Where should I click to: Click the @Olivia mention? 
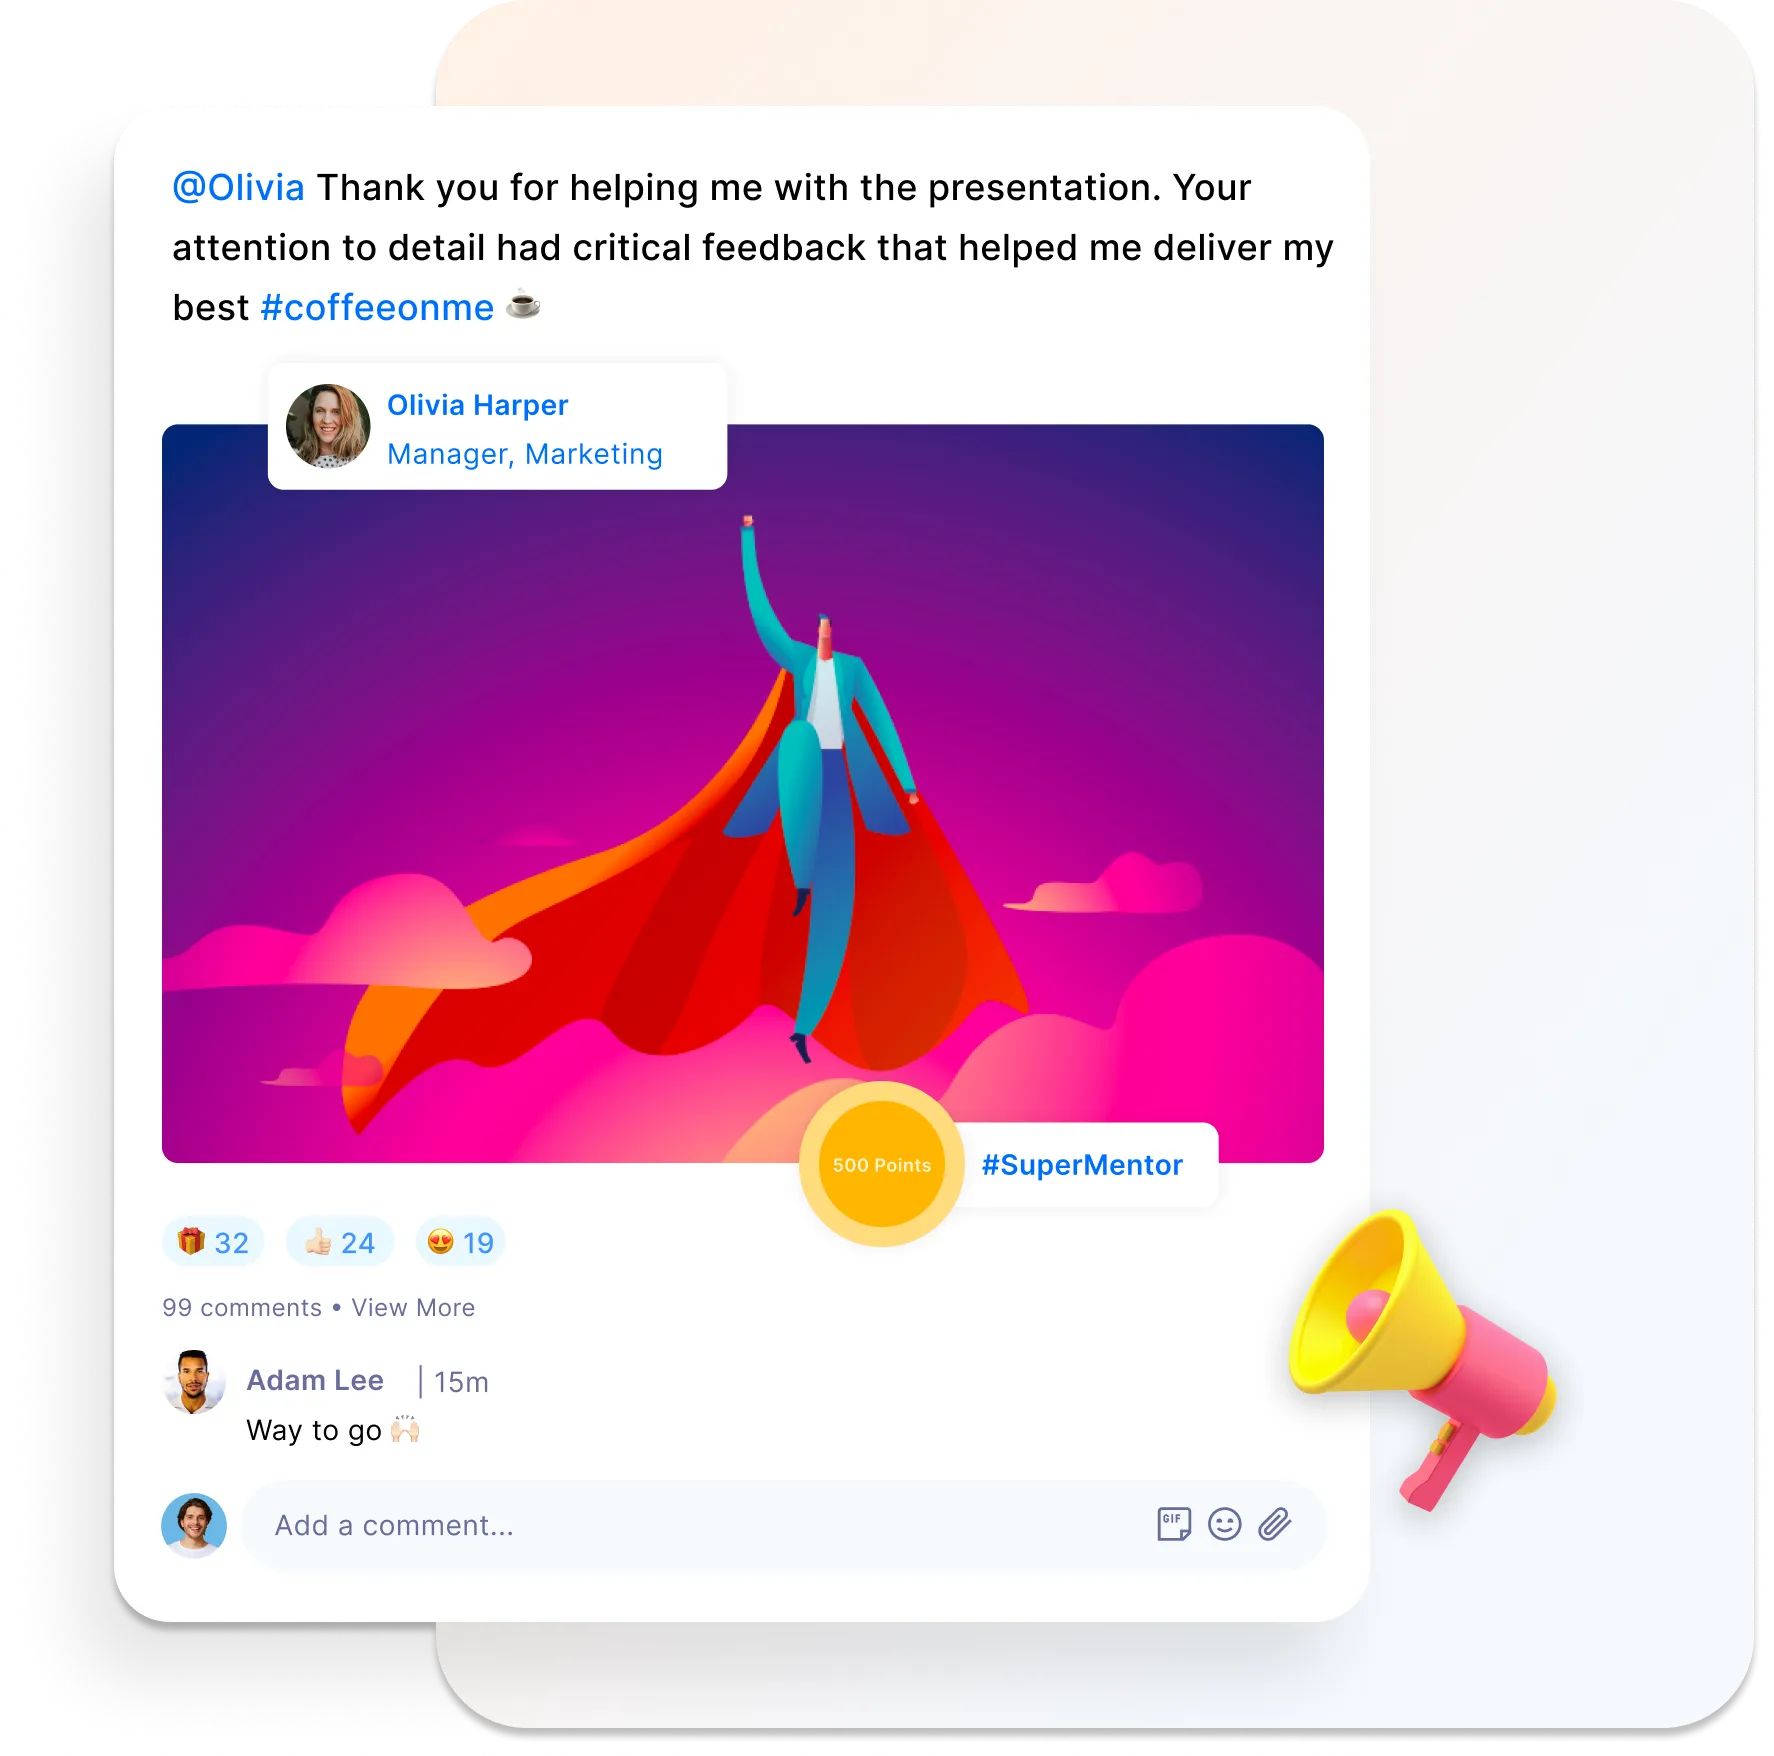238,188
